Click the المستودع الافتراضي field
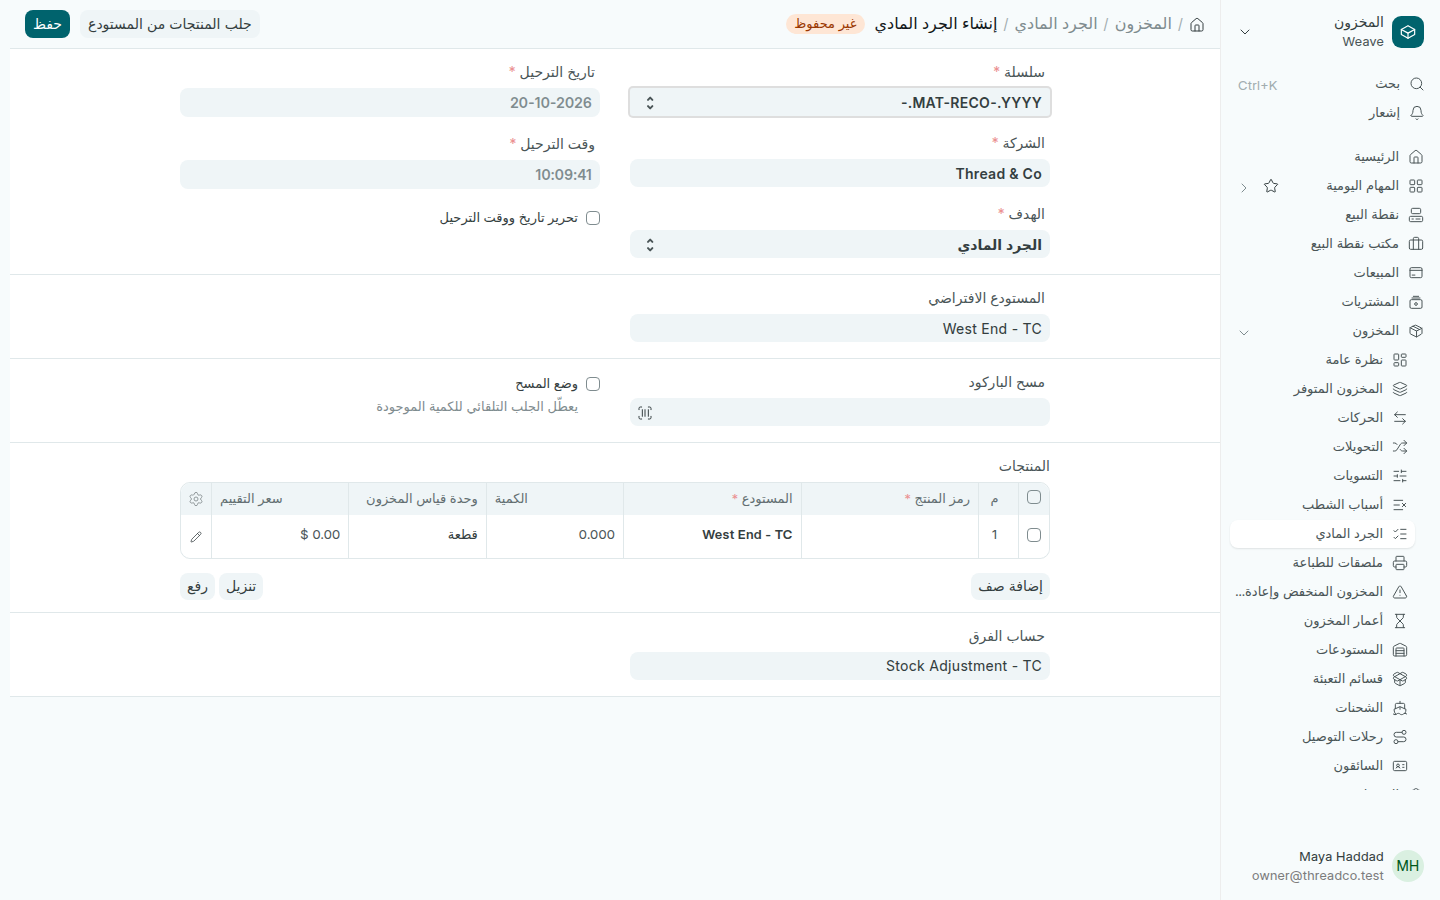 [x=840, y=329]
